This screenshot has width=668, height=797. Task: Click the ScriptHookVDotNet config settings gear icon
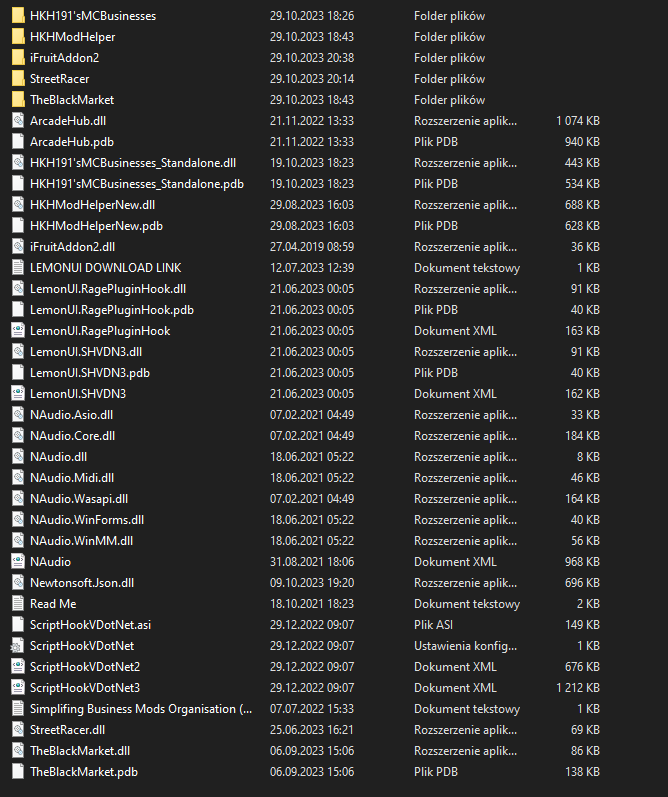point(17,646)
